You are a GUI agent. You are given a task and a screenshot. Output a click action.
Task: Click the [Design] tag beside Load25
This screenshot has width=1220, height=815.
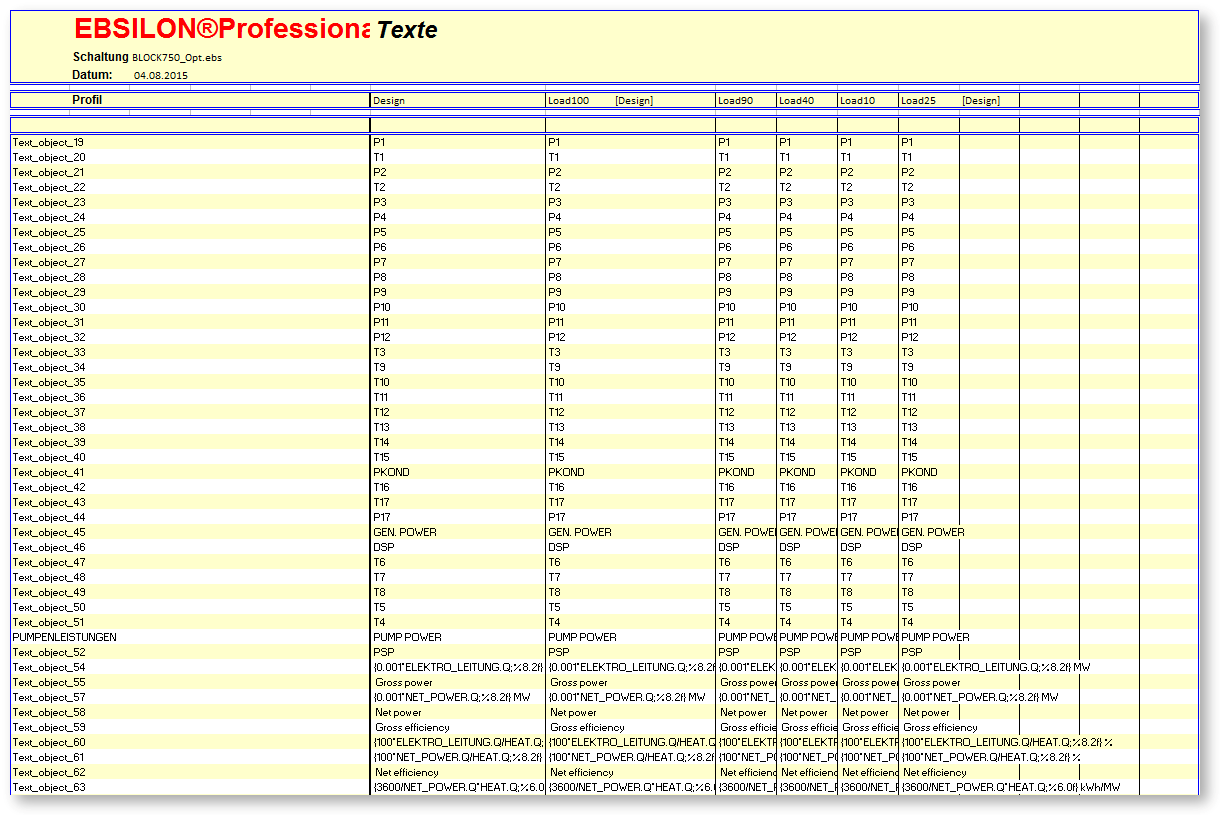(981, 101)
